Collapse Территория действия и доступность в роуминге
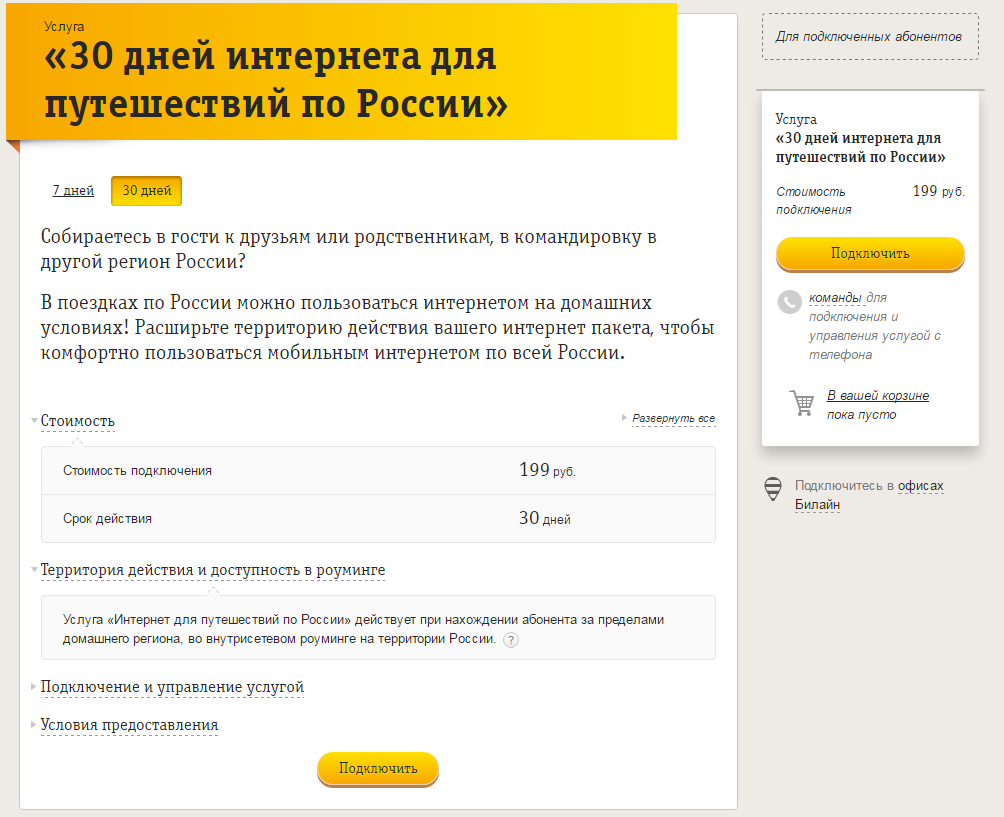The image size is (1004, 817). tap(212, 570)
